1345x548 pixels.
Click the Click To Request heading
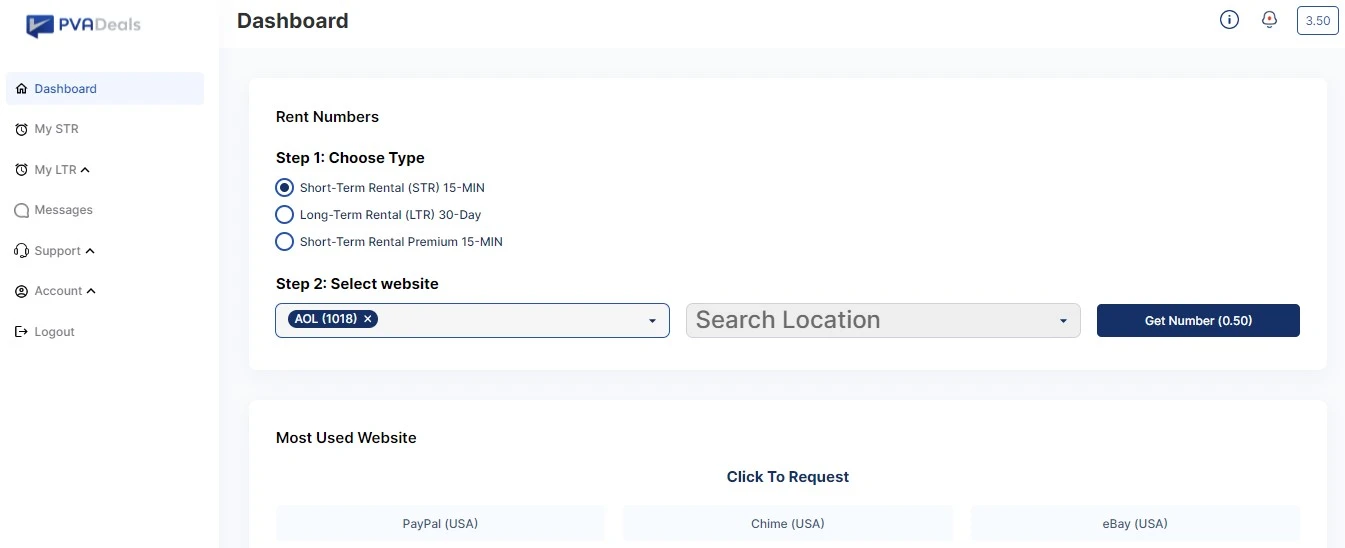(788, 477)
